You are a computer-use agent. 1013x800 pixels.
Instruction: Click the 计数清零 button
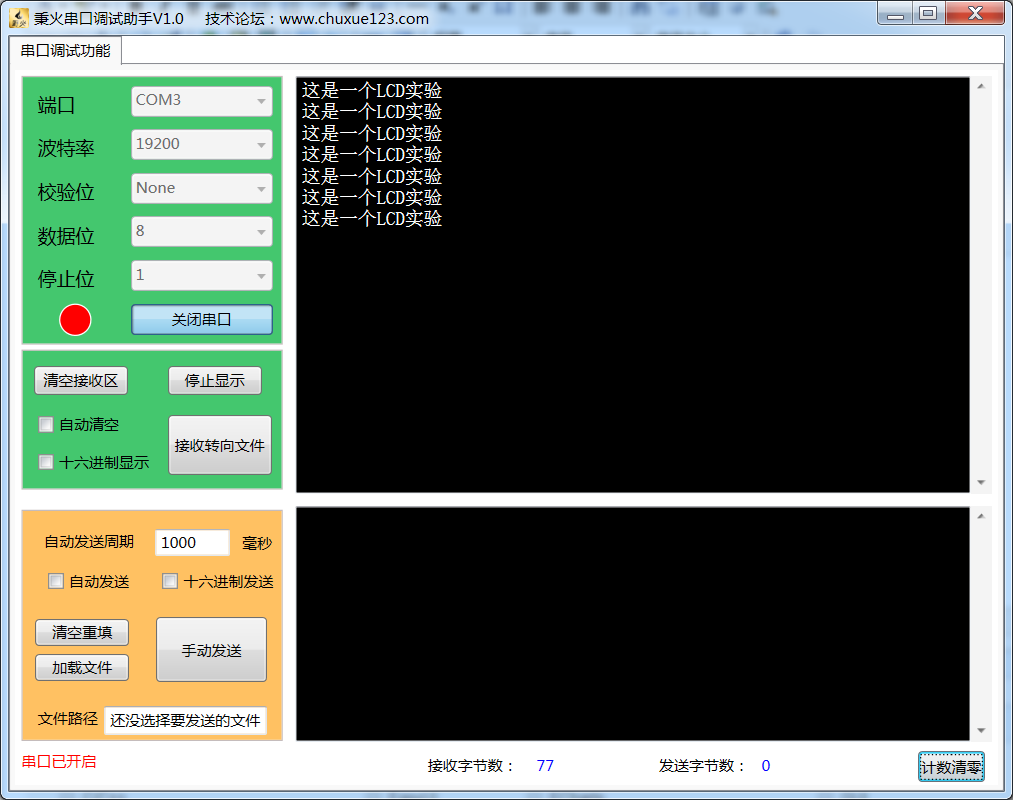click(951, 767)
